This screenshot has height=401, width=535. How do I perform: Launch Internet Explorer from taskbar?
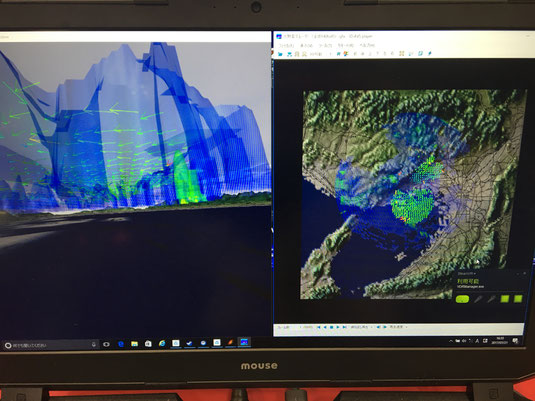(x=162, y=343)
